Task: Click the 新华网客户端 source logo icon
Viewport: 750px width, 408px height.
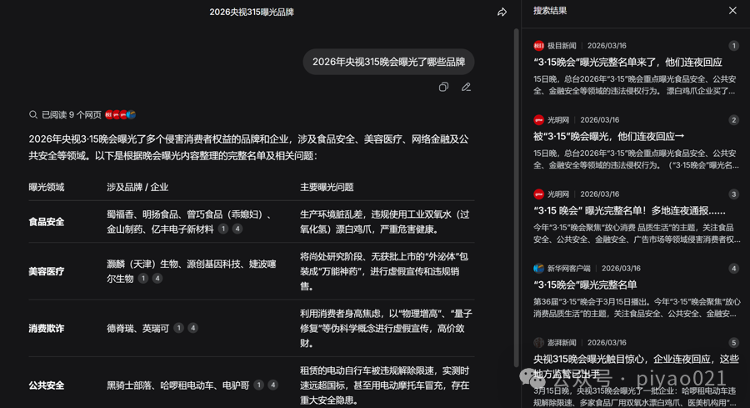Action: point(539,268)
